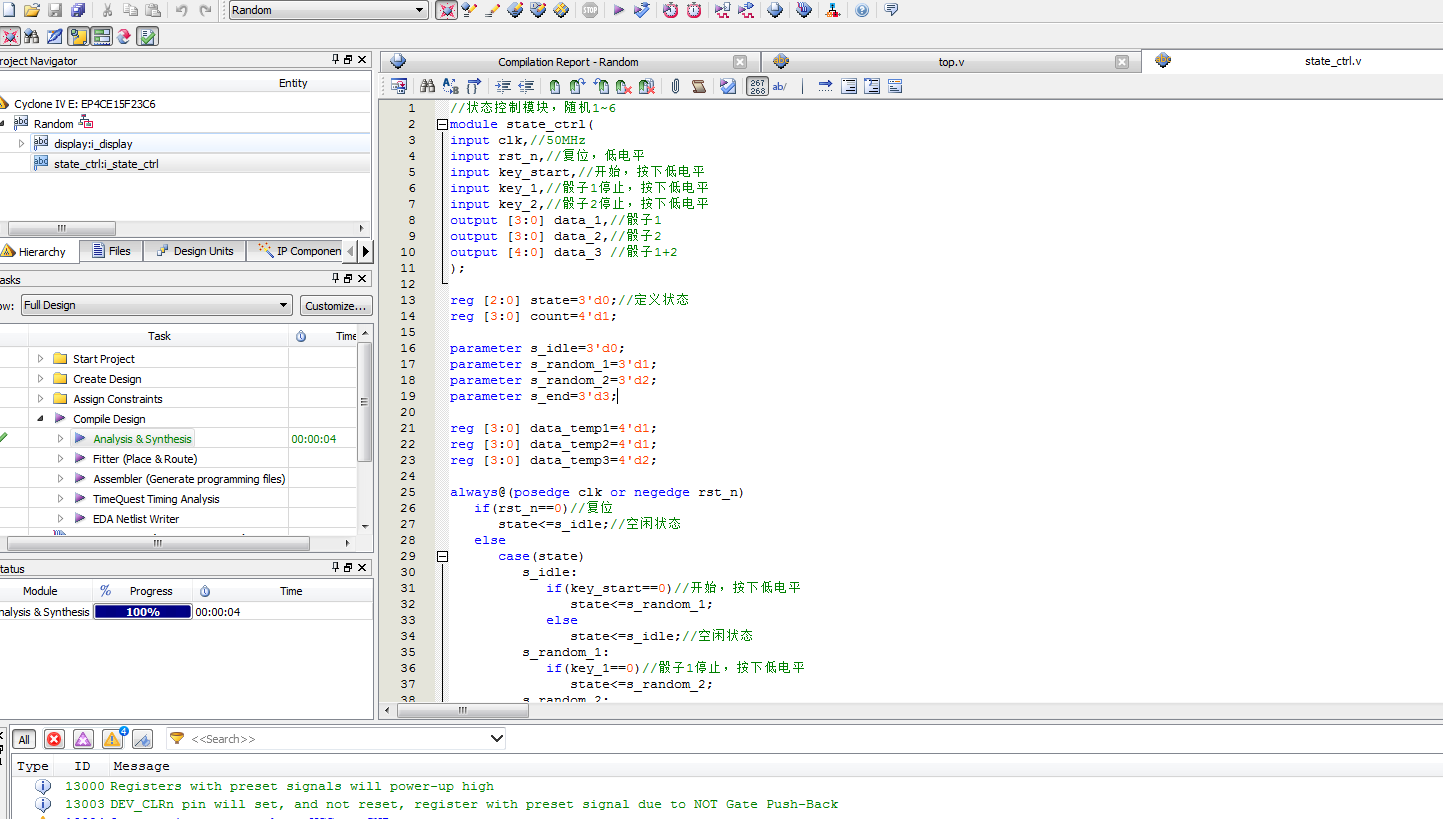Switch to the Files navigator tab

(111, 251)
